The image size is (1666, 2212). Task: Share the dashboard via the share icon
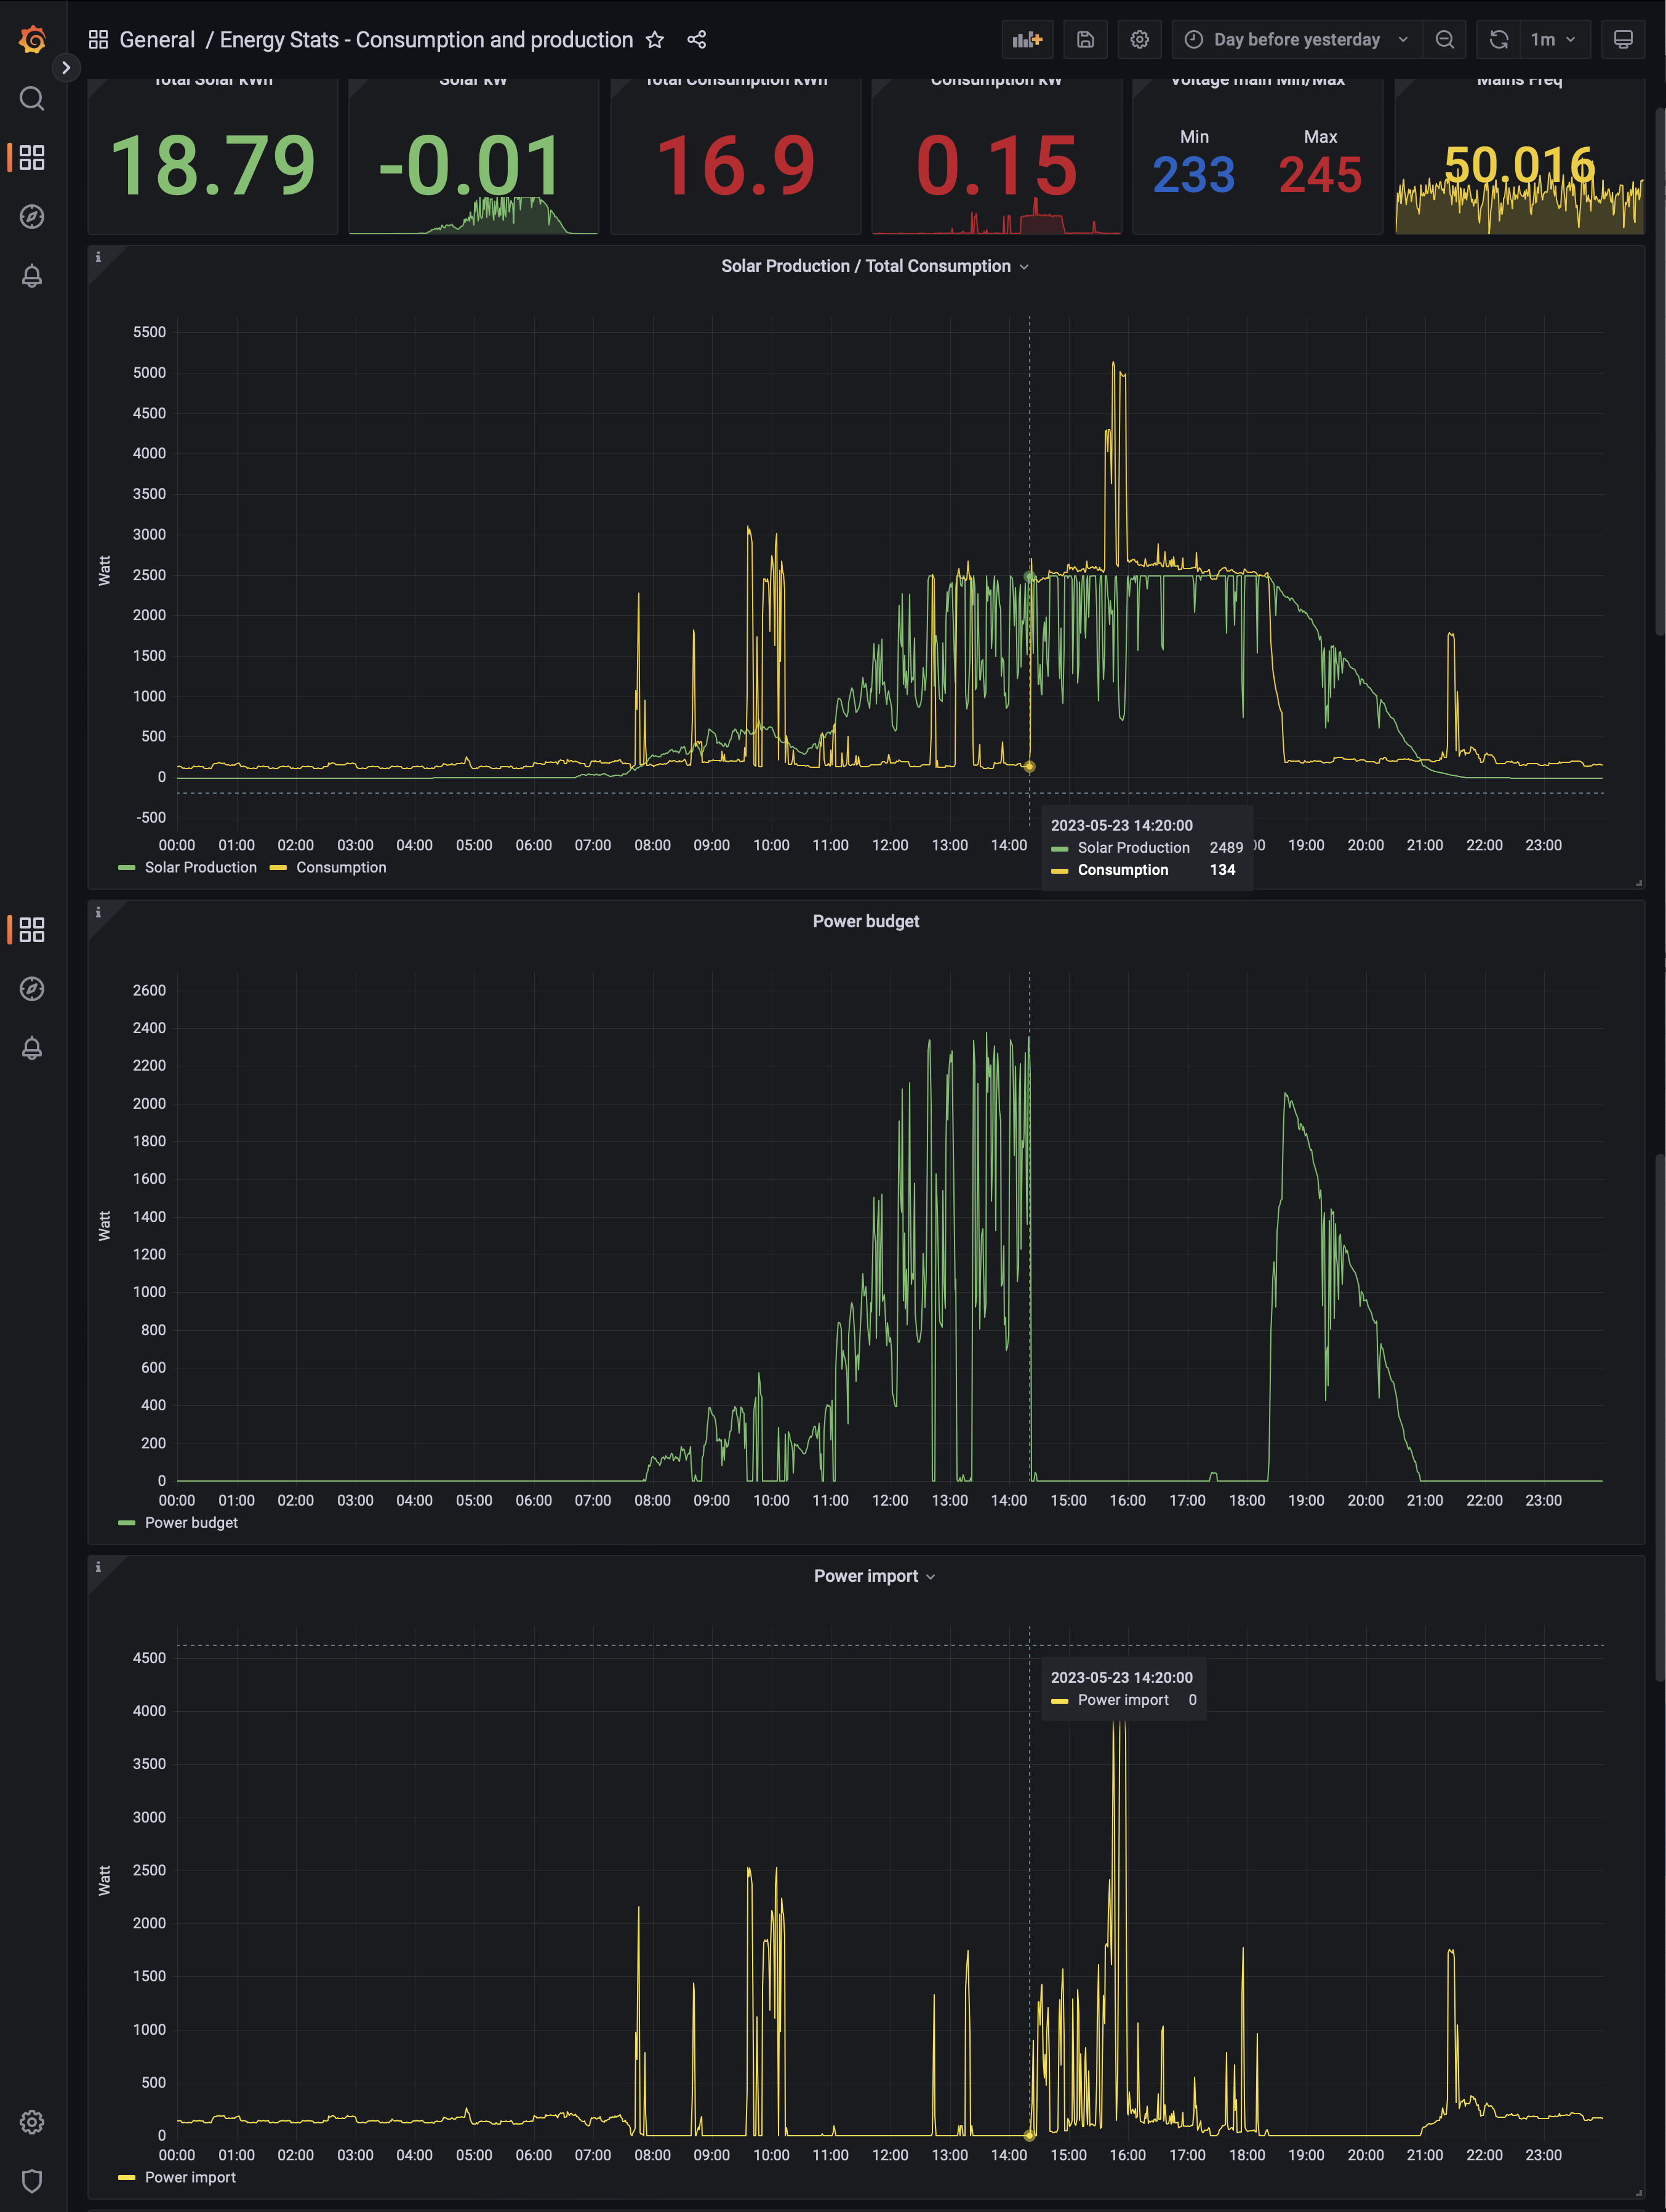pyautogui.click(x=697, y=40)
